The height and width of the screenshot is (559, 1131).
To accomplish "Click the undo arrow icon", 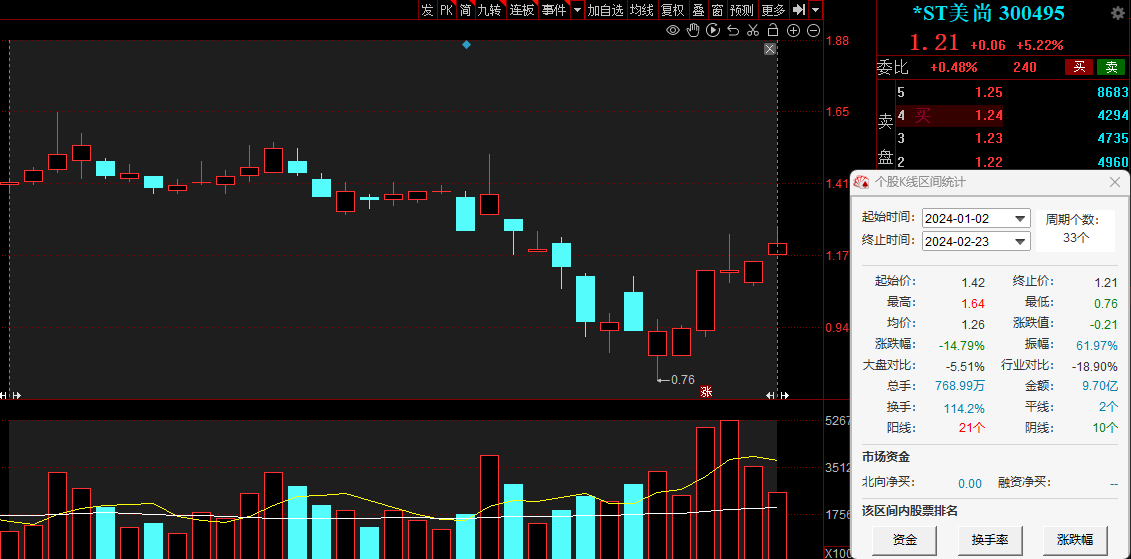I will point(733,31).
